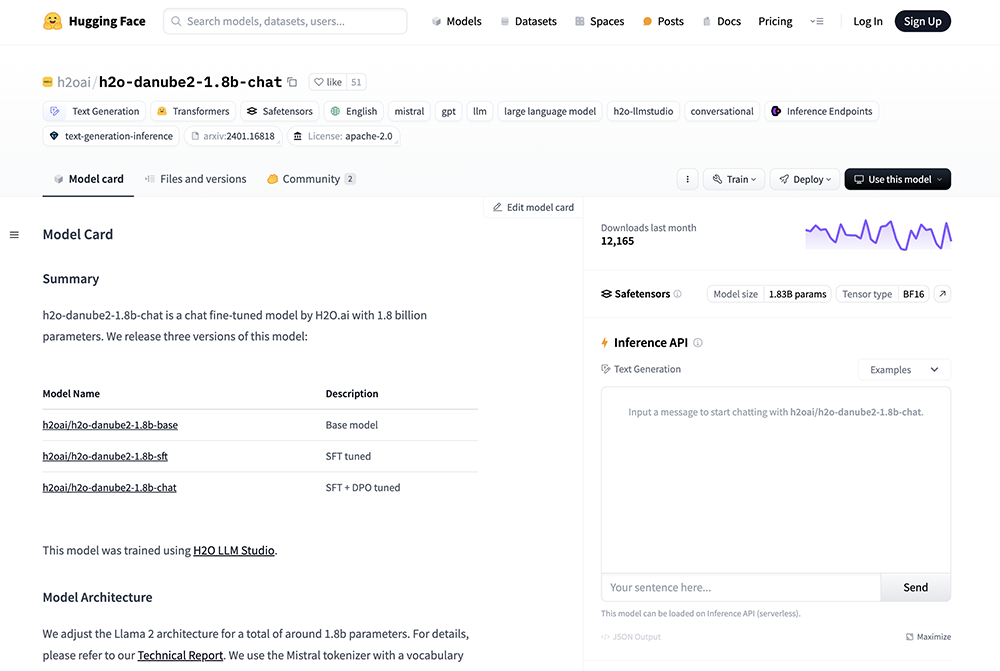Open the Examples dropdown
Screen dimensions: 1000x671
(x=904, y=370)
